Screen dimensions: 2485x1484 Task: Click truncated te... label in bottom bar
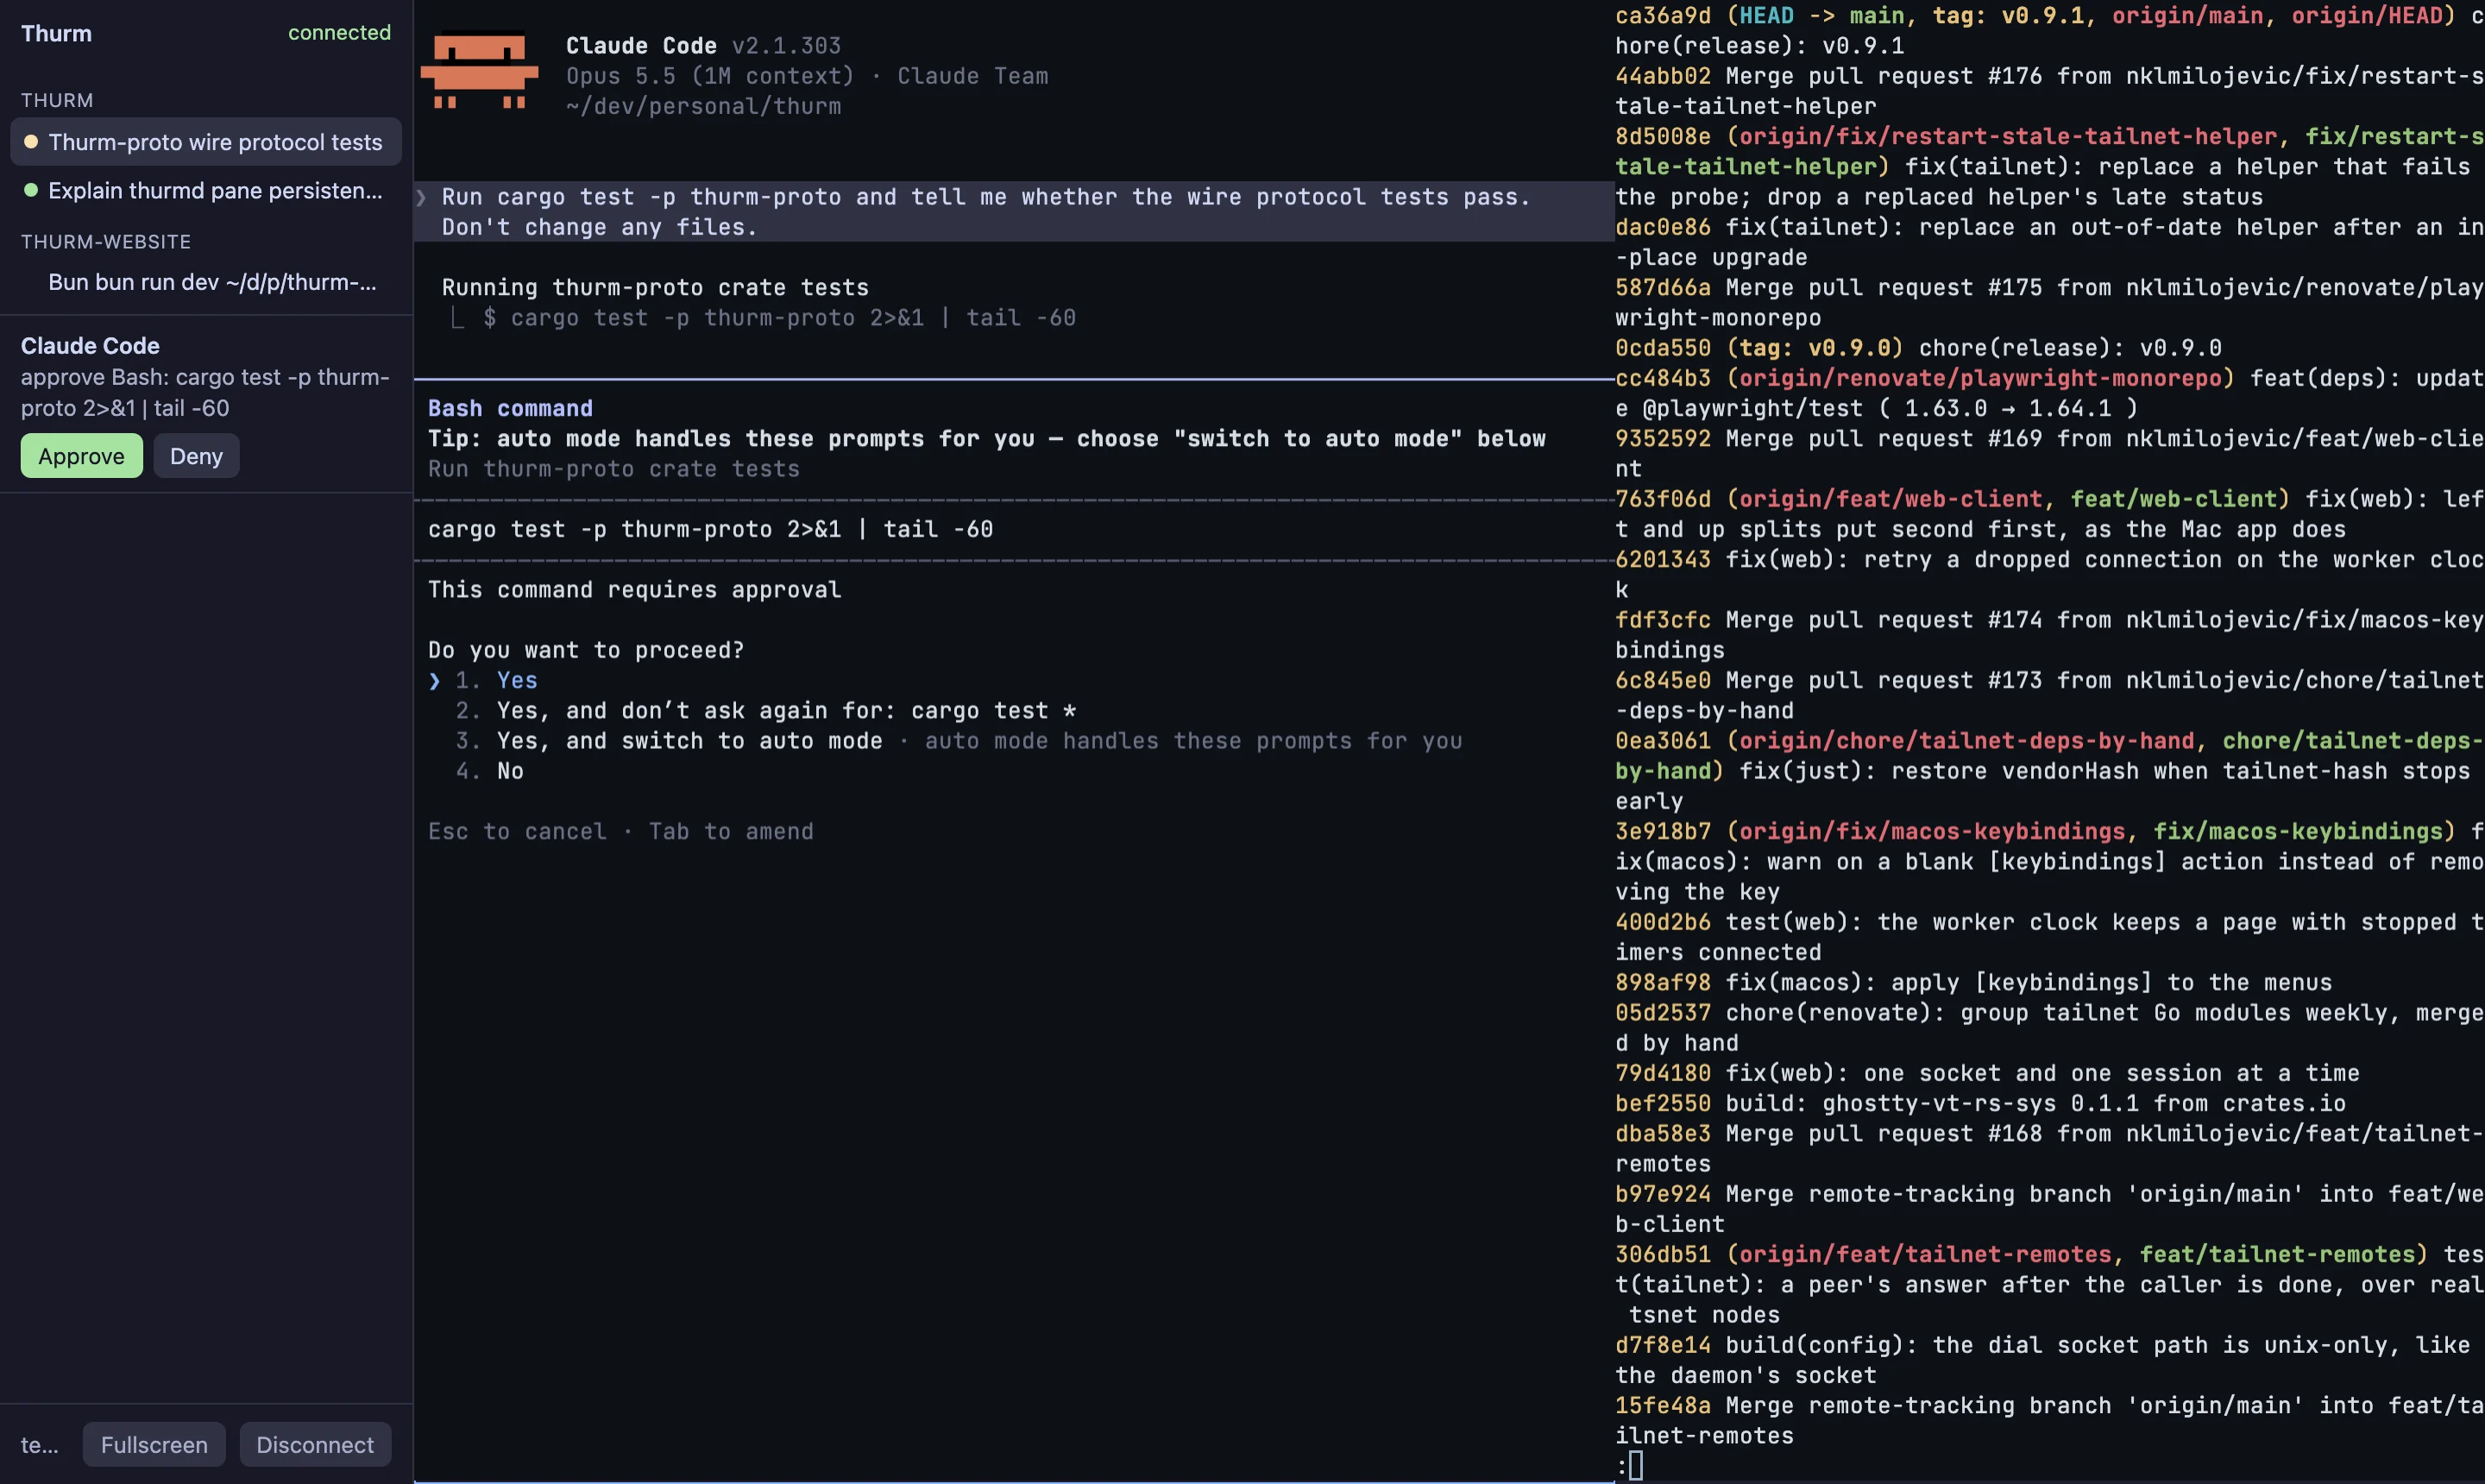click(39, 1444)
